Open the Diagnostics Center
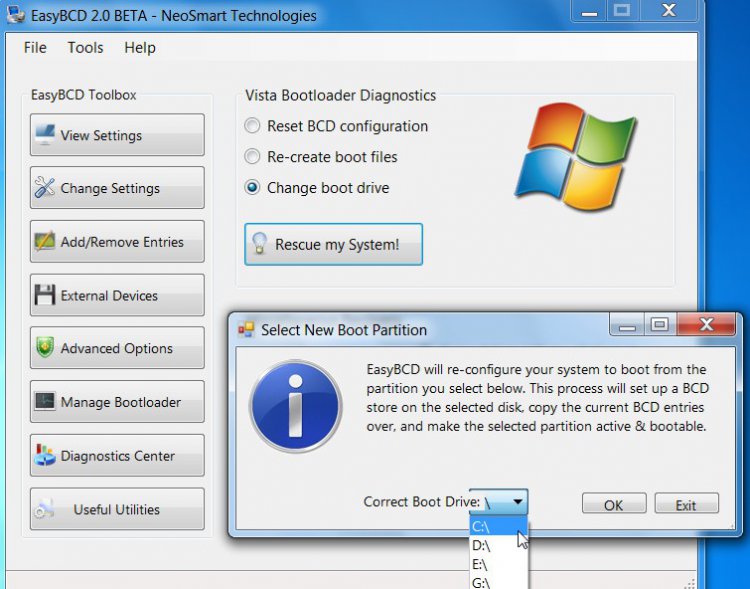This screenshot has height=589, width=750. pos(117,455)
